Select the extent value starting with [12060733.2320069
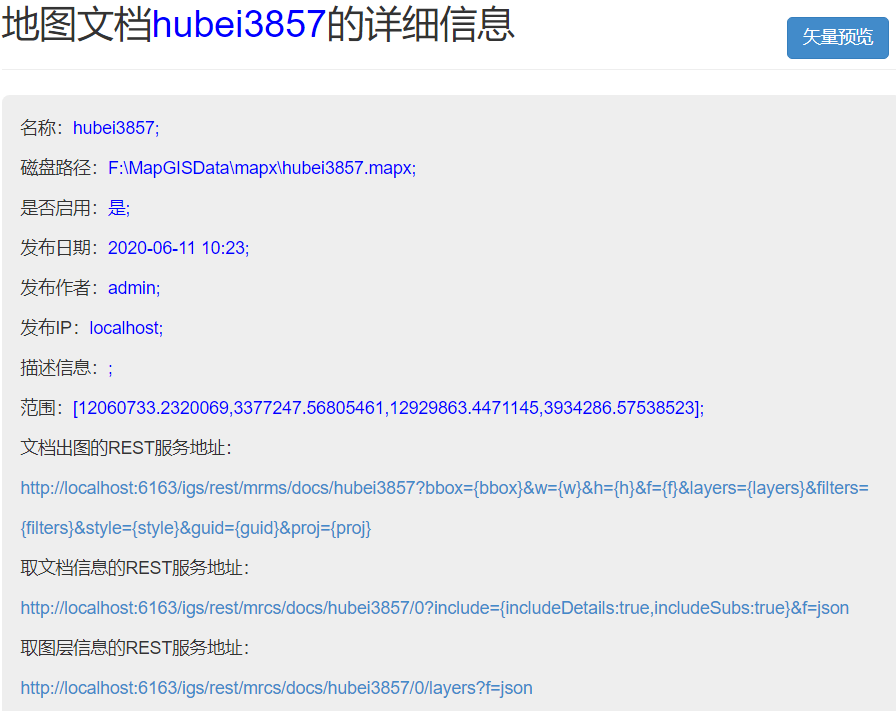 388,408
